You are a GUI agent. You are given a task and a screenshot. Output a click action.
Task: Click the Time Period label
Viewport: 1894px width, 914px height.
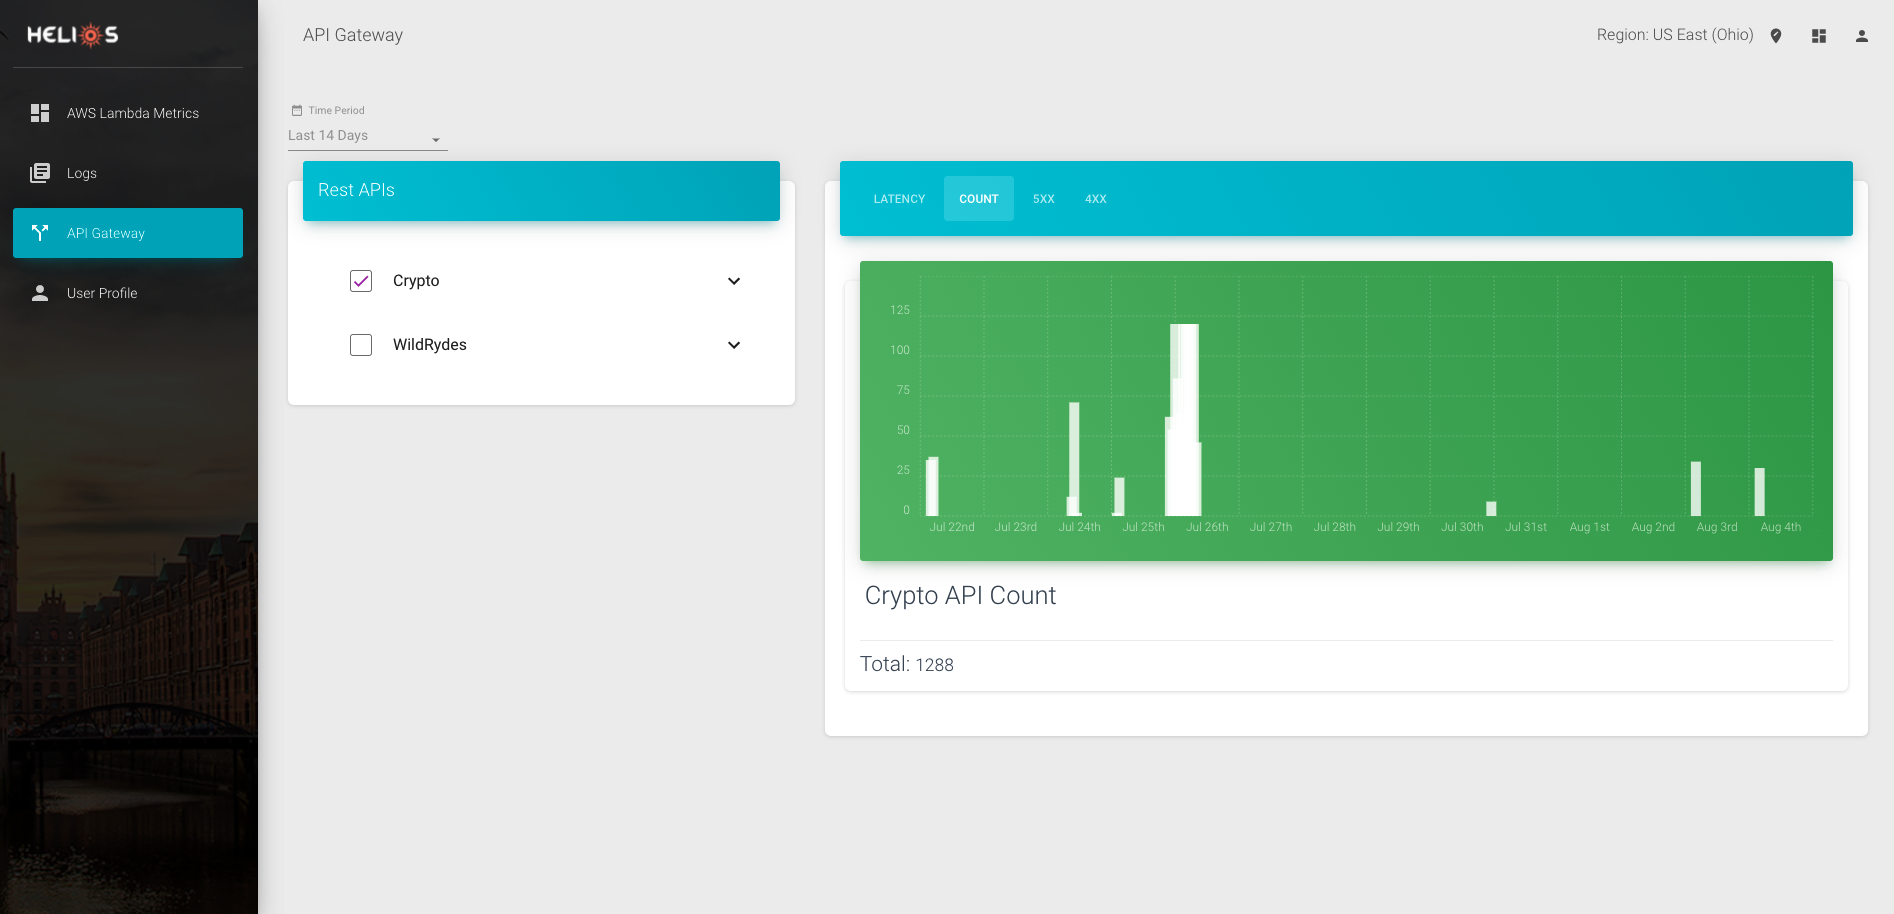[336, 110]
